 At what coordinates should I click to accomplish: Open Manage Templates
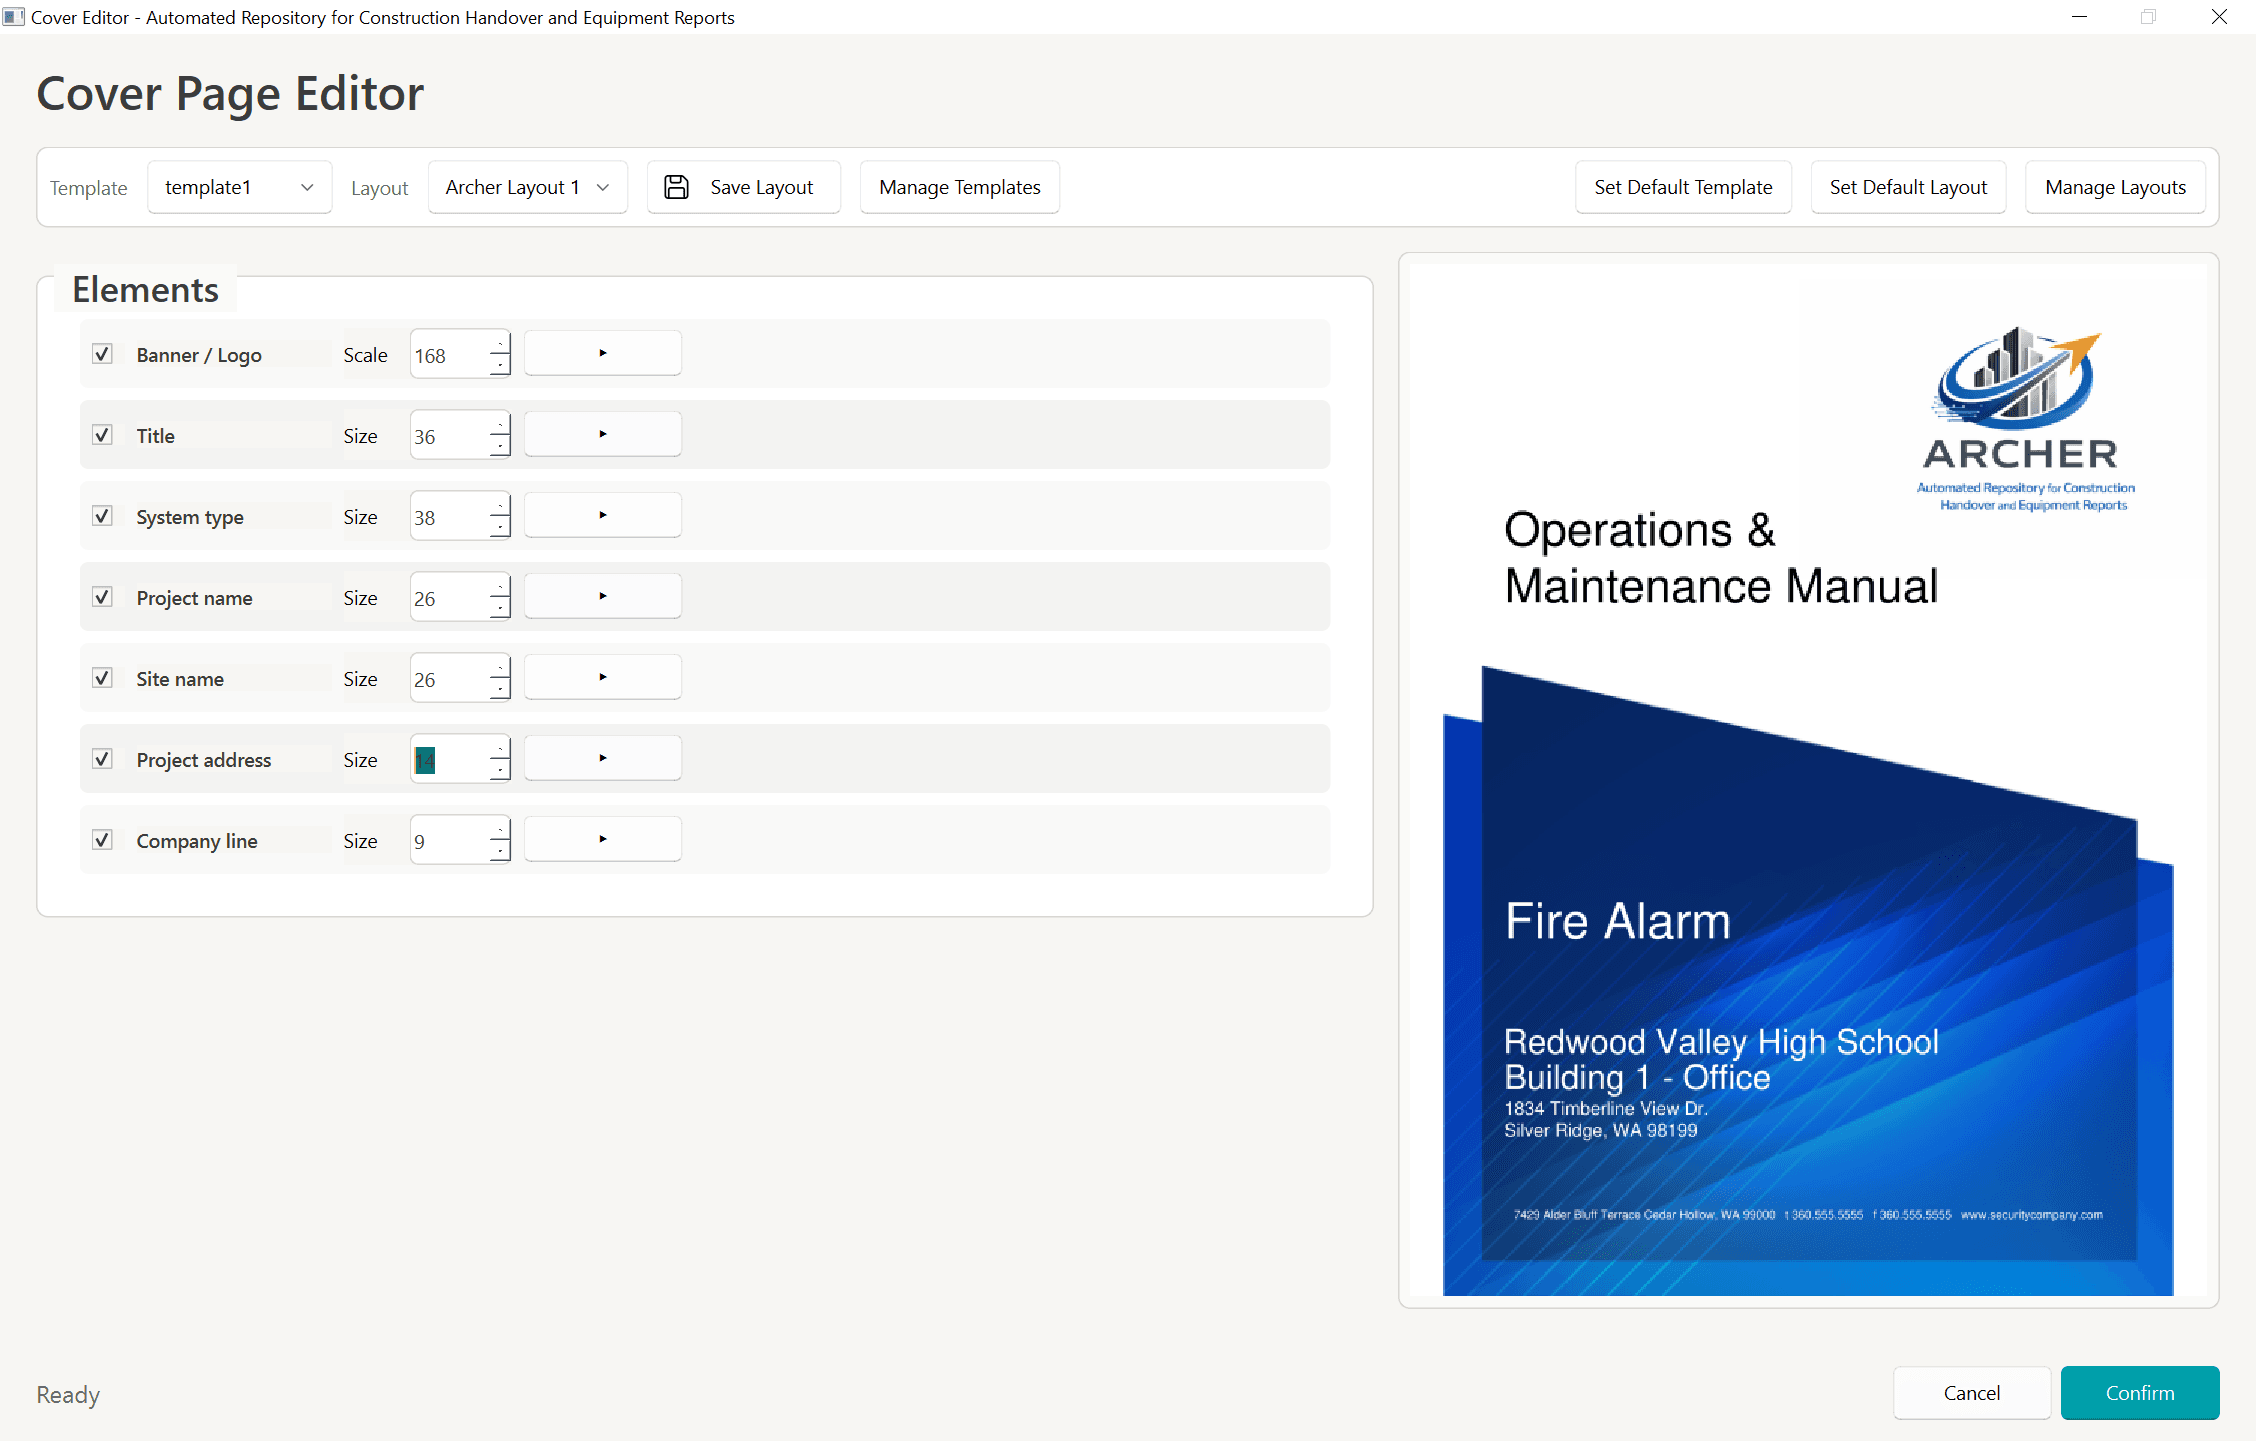959,186
